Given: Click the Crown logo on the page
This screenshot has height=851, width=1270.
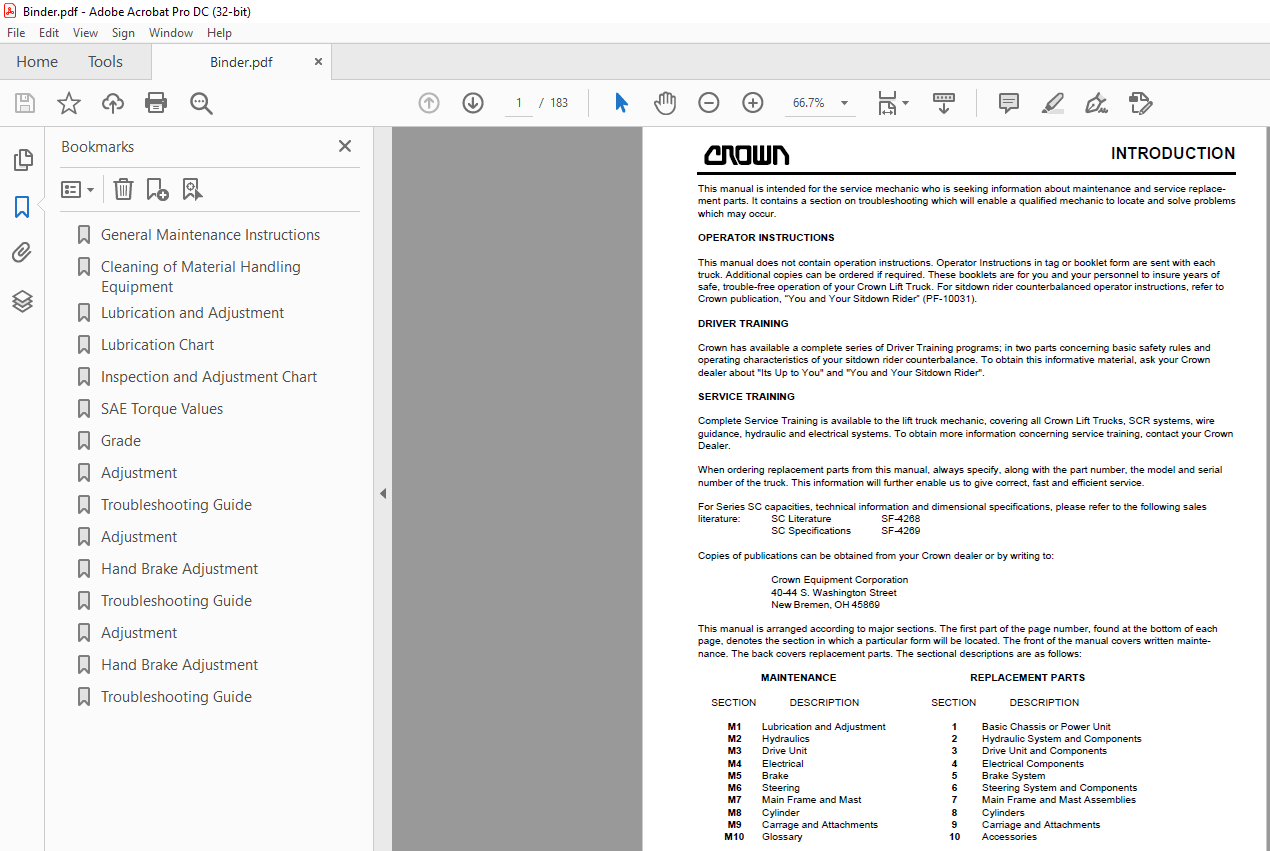Looking at the screenshot, I should tap(746, 155).
